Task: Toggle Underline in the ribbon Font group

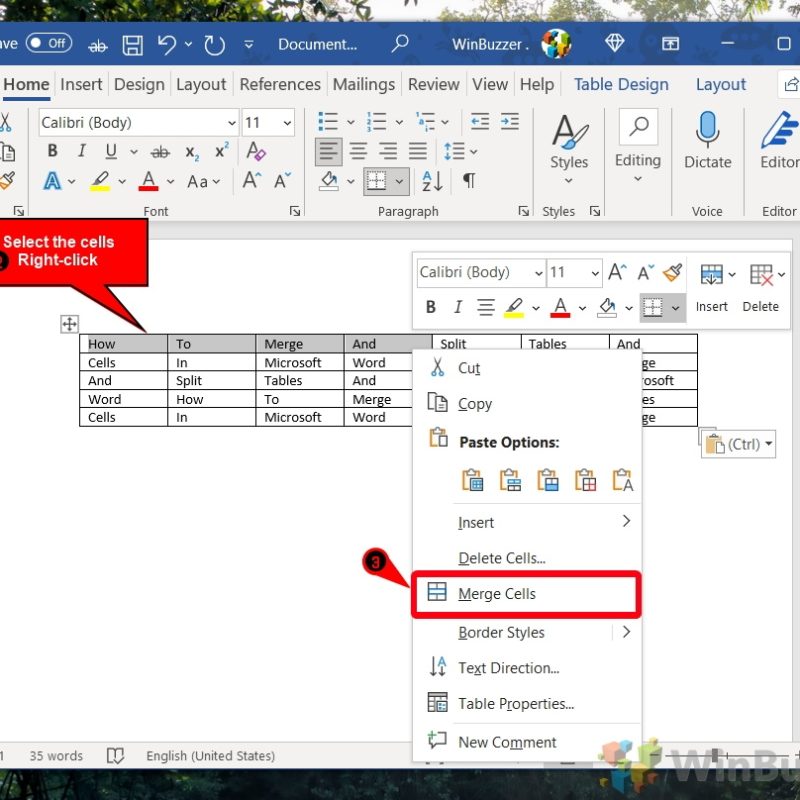Action: coord(111,151)
